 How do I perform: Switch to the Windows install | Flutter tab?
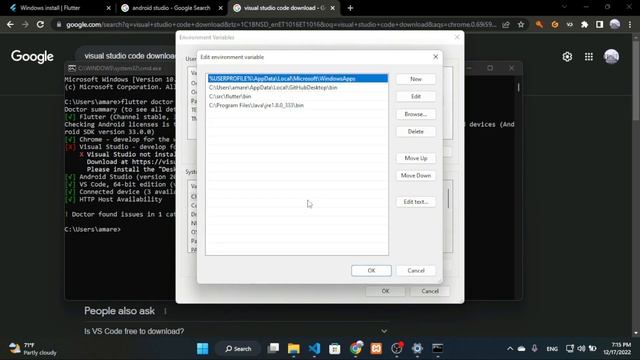point(59,8)
